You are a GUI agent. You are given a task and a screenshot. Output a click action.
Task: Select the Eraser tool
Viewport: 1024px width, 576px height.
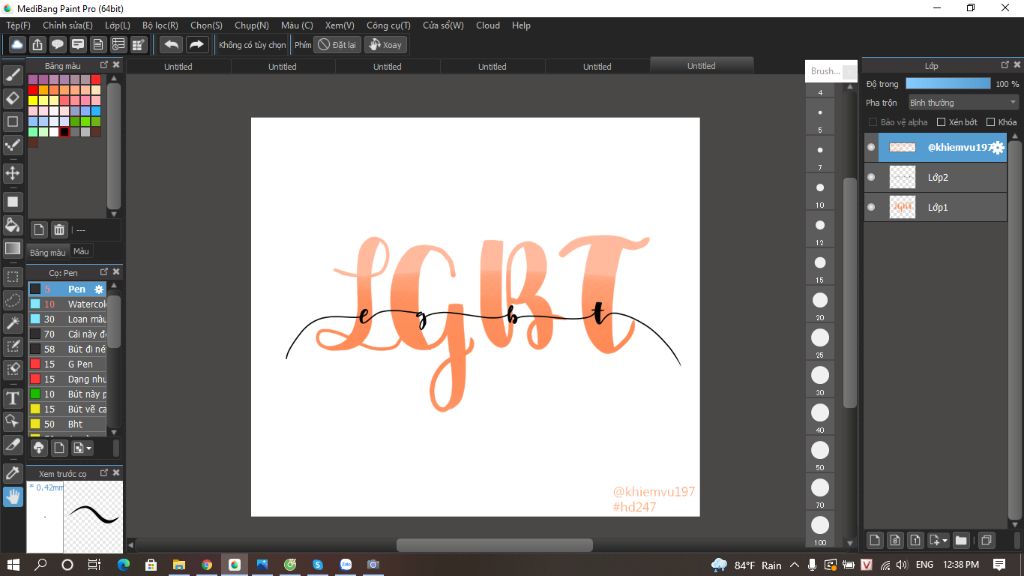click(12, 99)
